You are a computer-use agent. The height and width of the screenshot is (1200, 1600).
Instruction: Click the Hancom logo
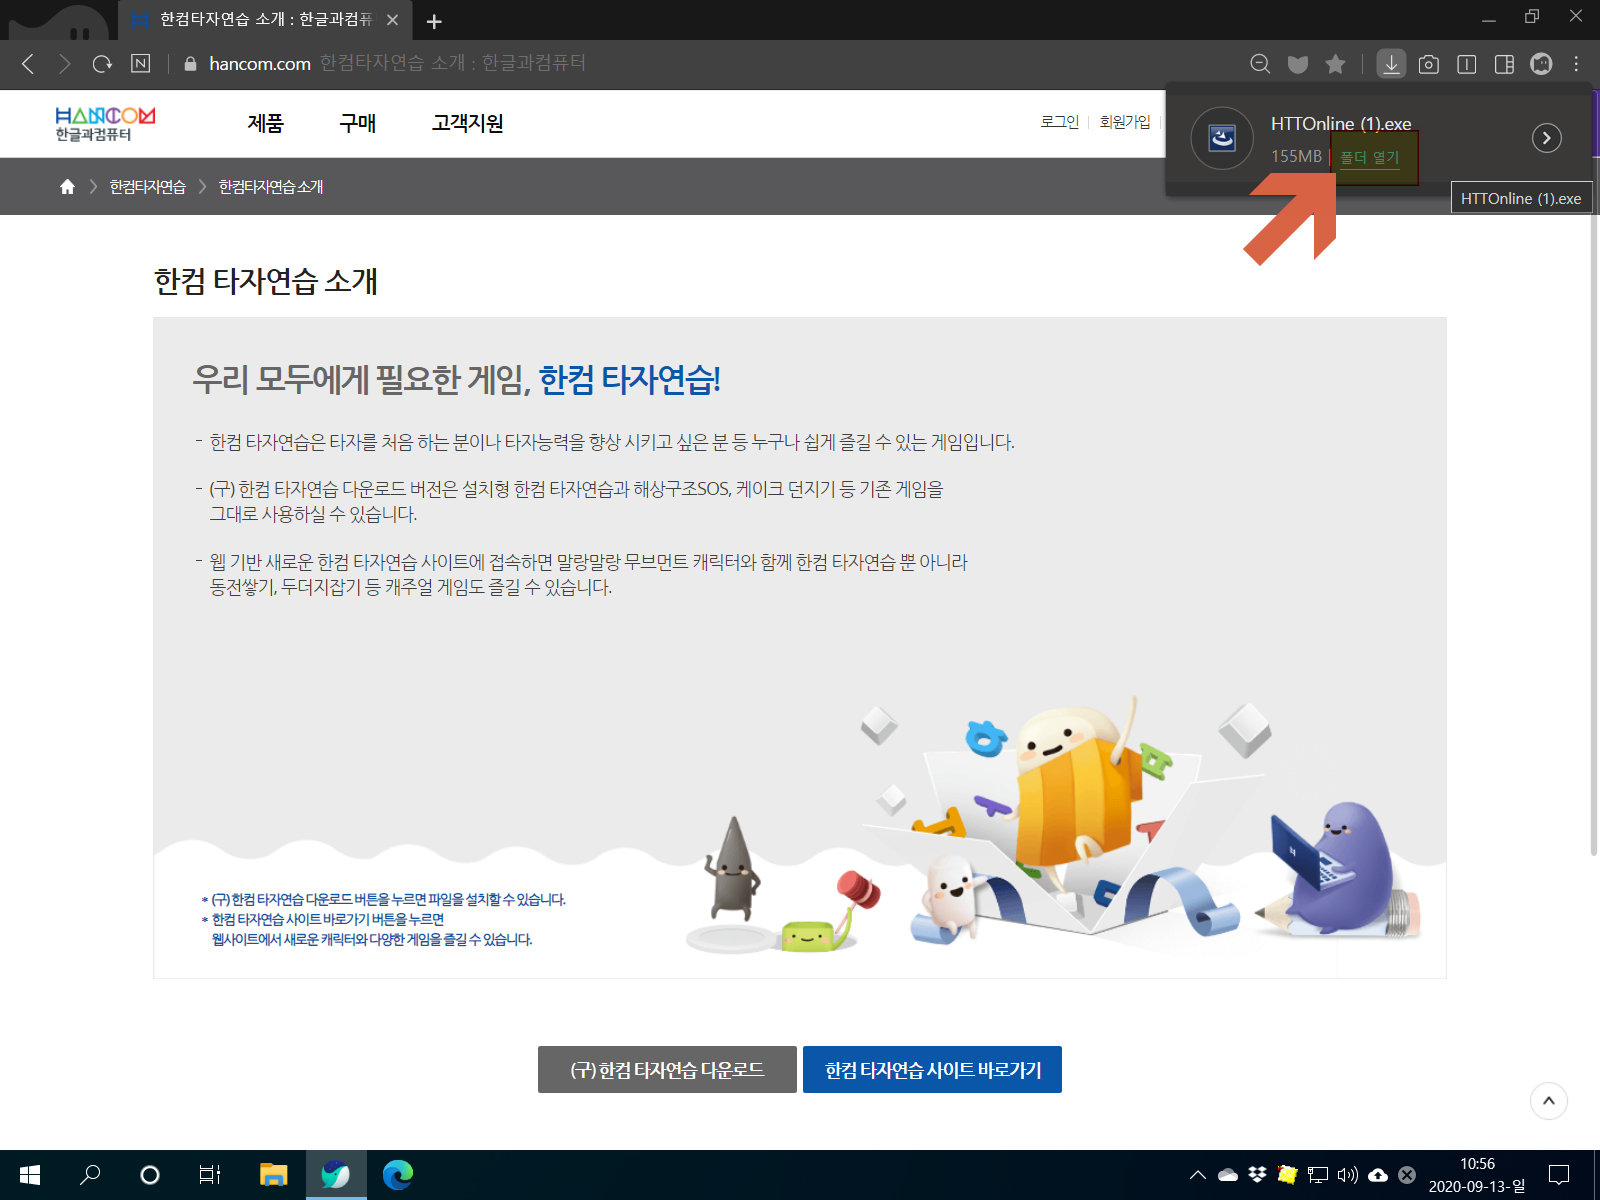[105, 124]
